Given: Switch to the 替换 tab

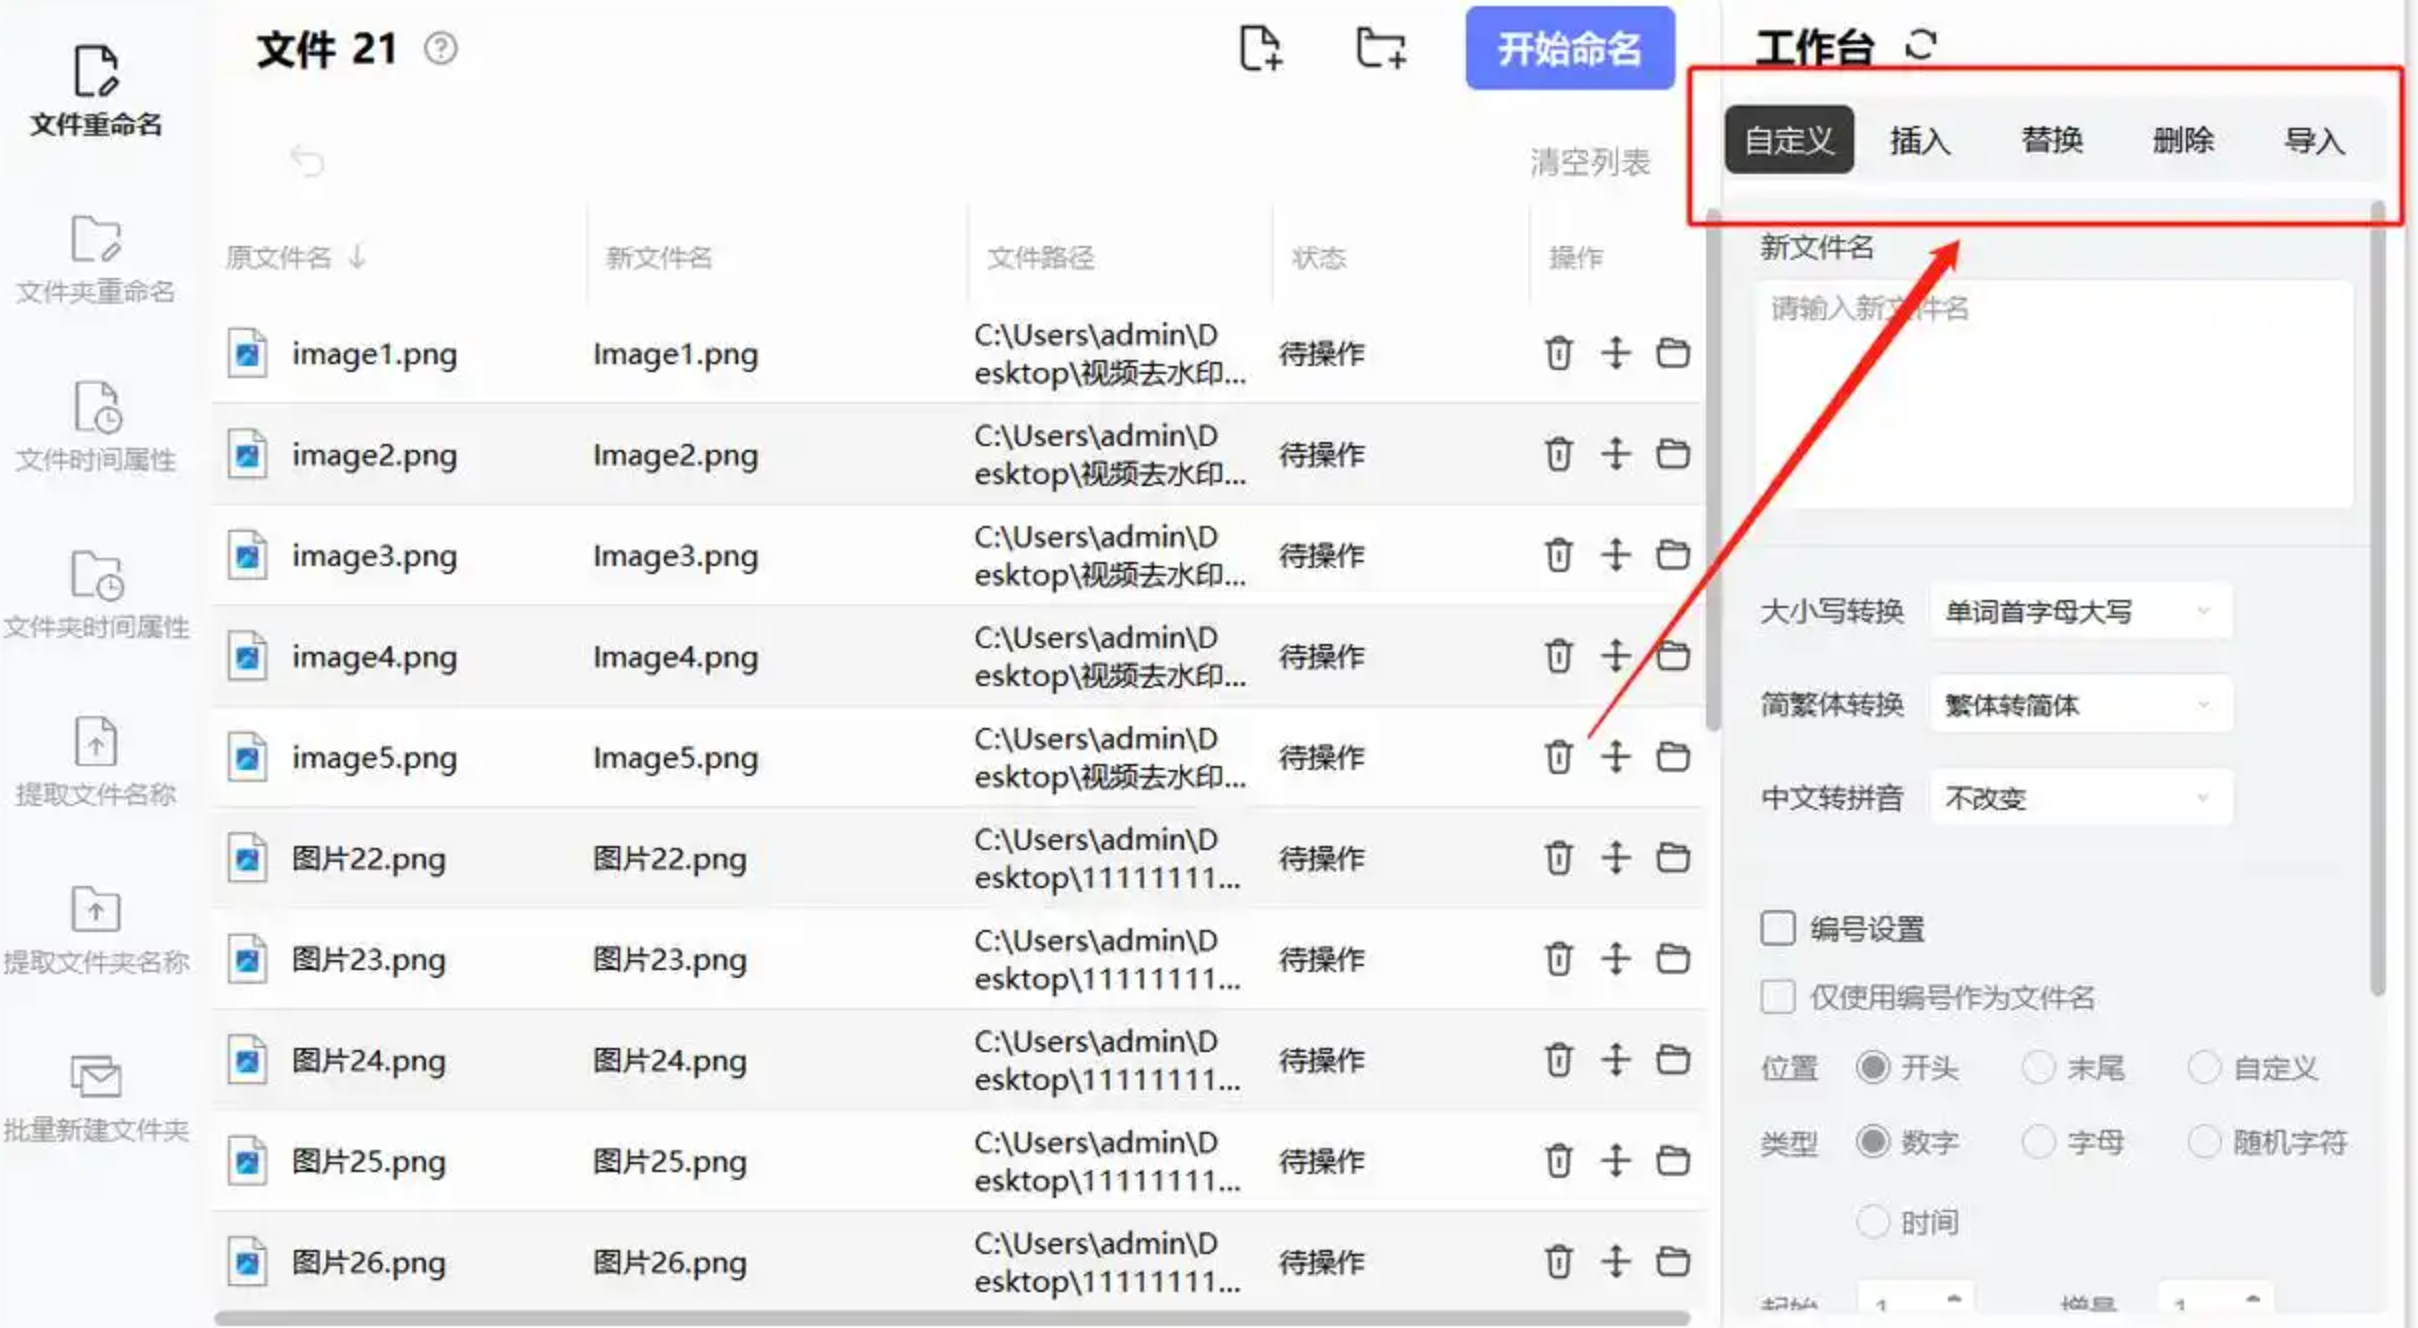Looking at the screenshot, I should [2051, 140].
